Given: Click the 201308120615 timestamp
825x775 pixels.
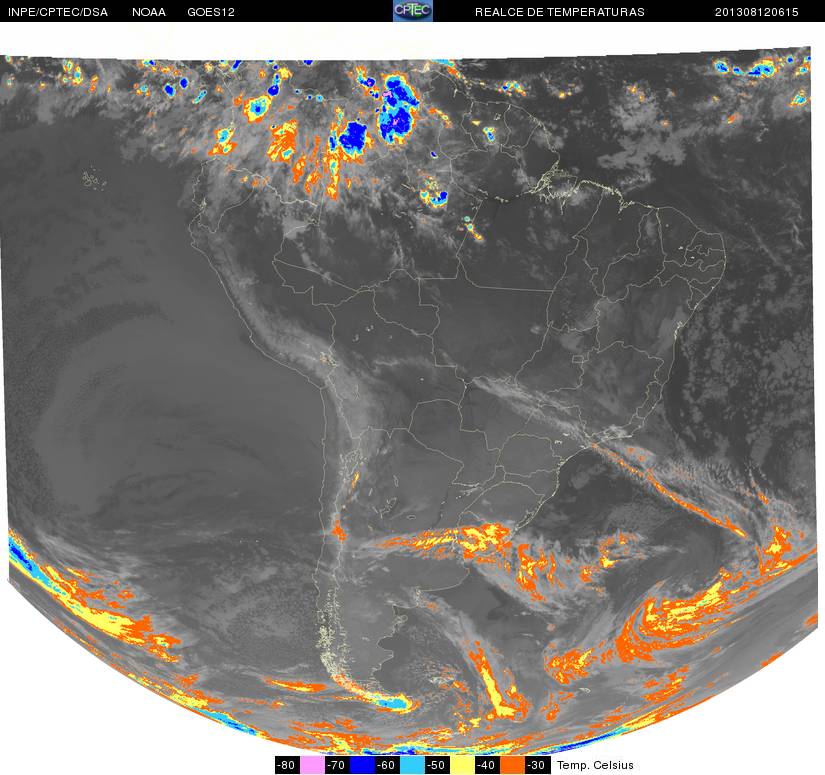Looking at the screenshot, I should click(x=757, y=12).
